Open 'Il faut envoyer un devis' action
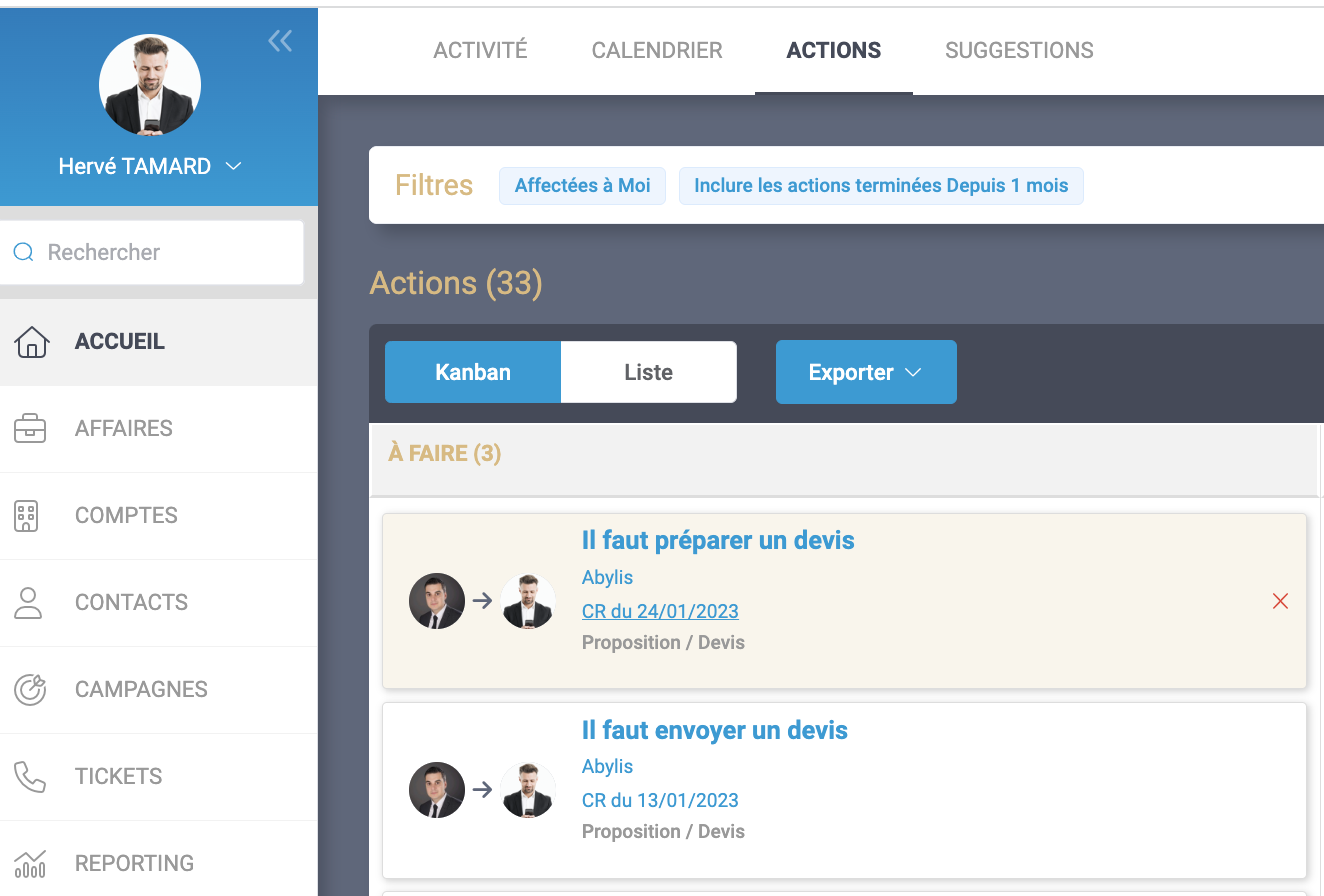Viewport: 1324px width, 896px height. [714, 731]
